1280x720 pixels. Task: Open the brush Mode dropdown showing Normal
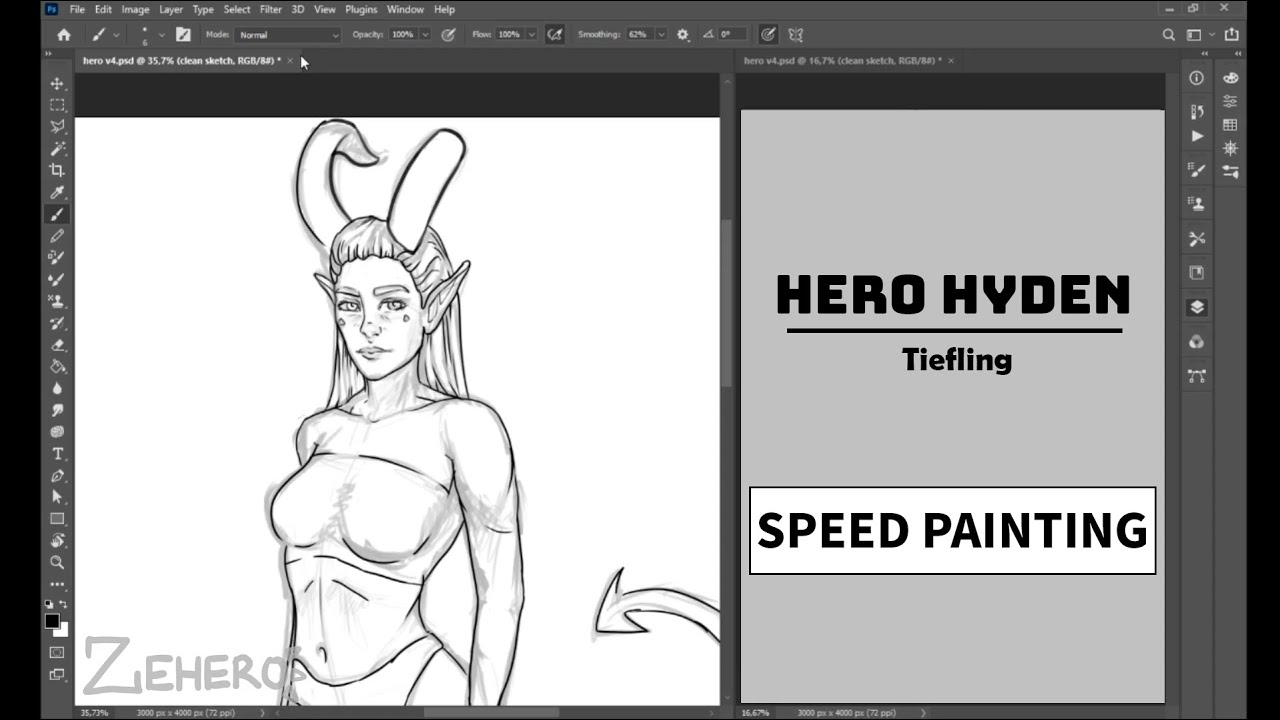click(288, 35)
